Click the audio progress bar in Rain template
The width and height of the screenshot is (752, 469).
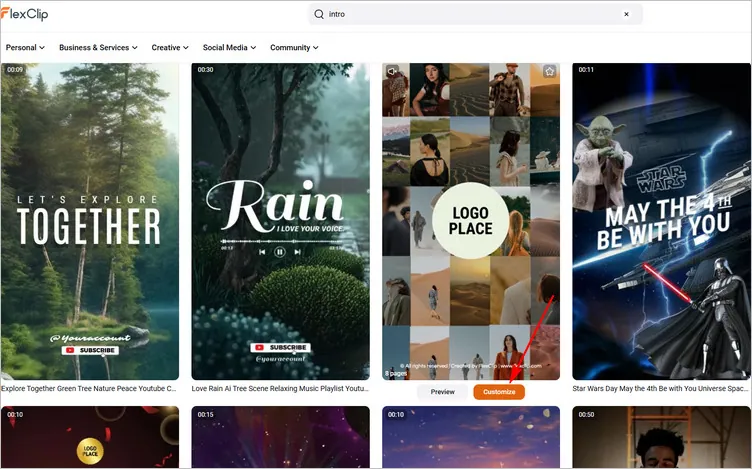coord(282,241)
